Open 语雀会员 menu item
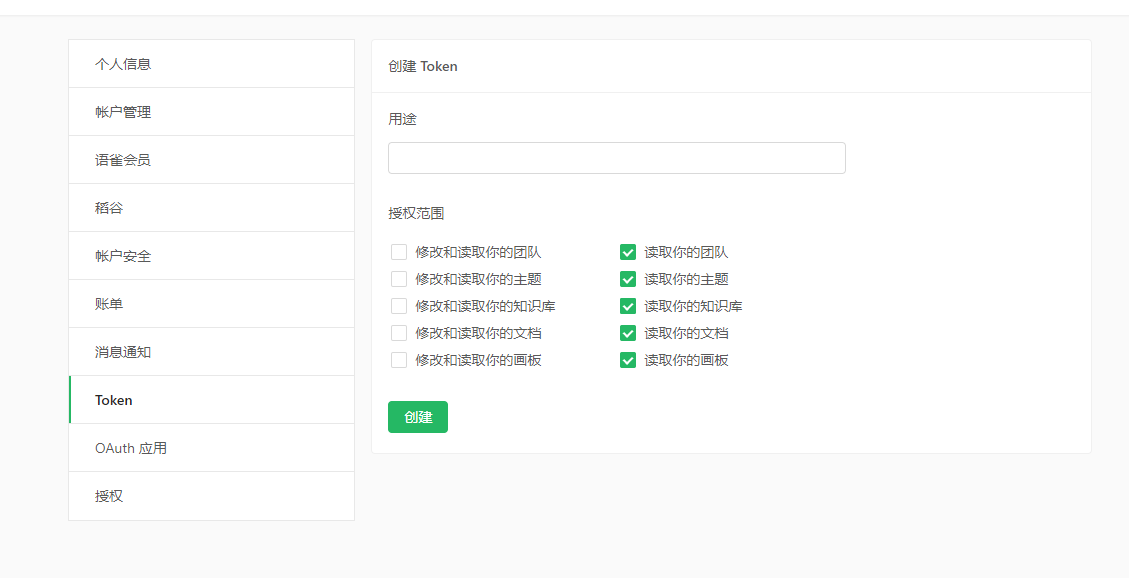Screen dimensions: 1129x578 click(x=212, y=160)
